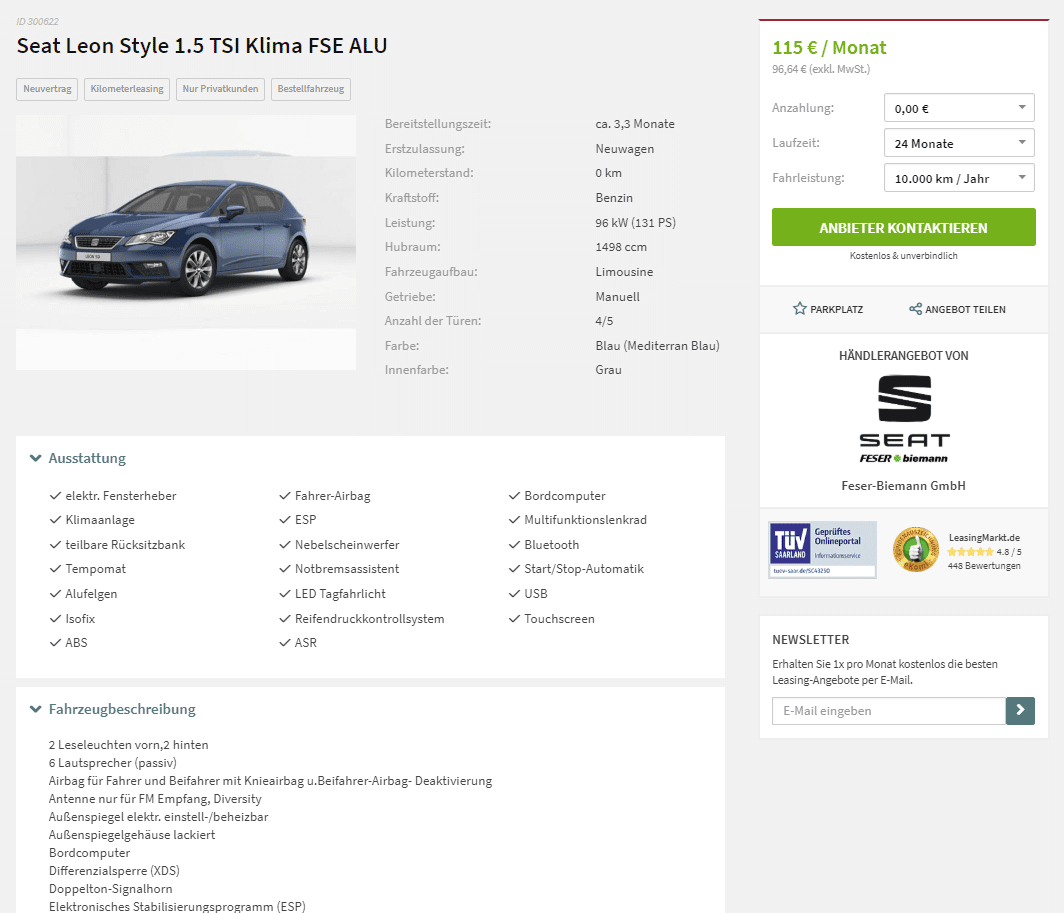Click the Alufelgen feature entry
Viewport: 1064px width, 913px height.
click(91, 594)
